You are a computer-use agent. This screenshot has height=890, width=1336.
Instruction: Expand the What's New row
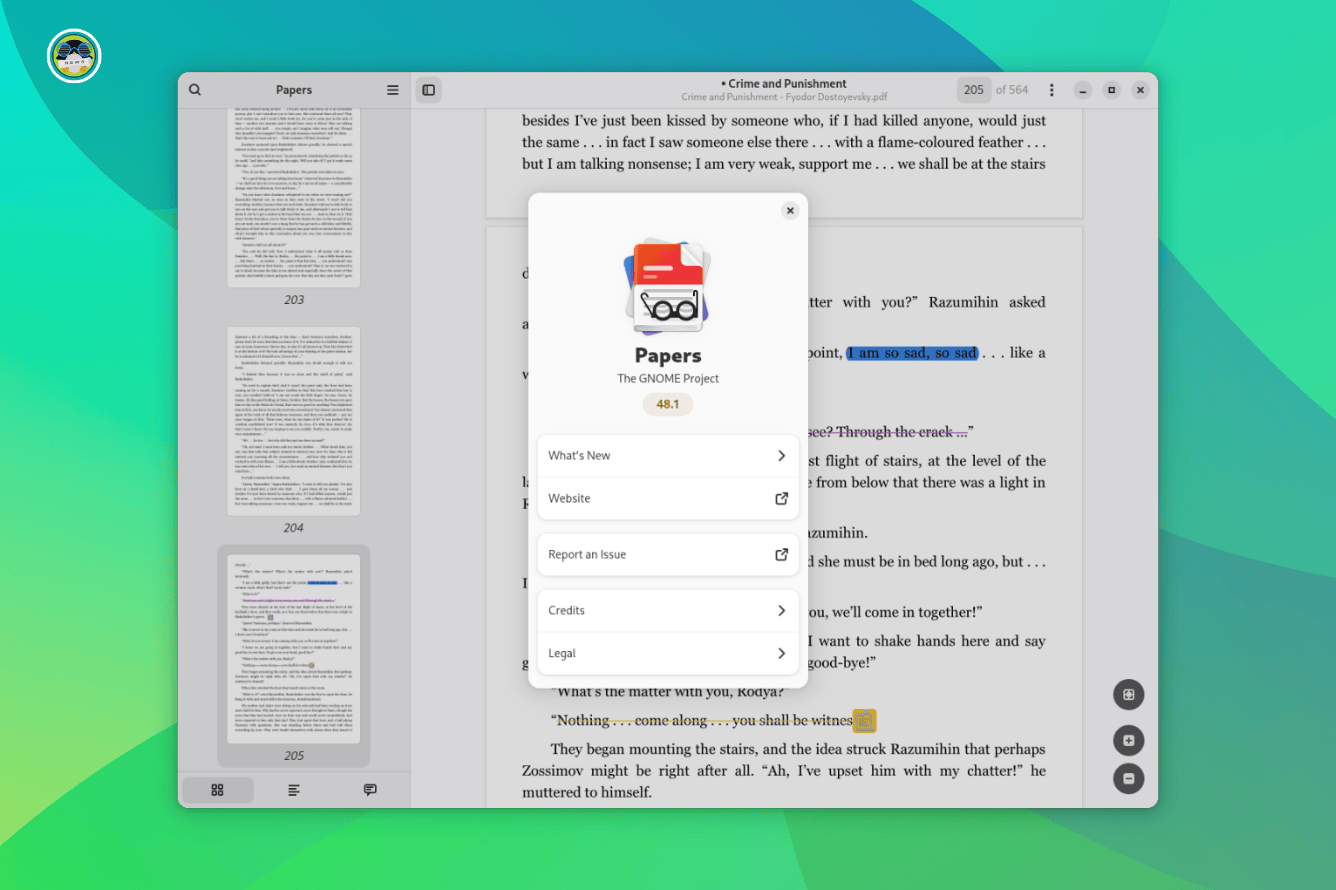pos(667,456)
